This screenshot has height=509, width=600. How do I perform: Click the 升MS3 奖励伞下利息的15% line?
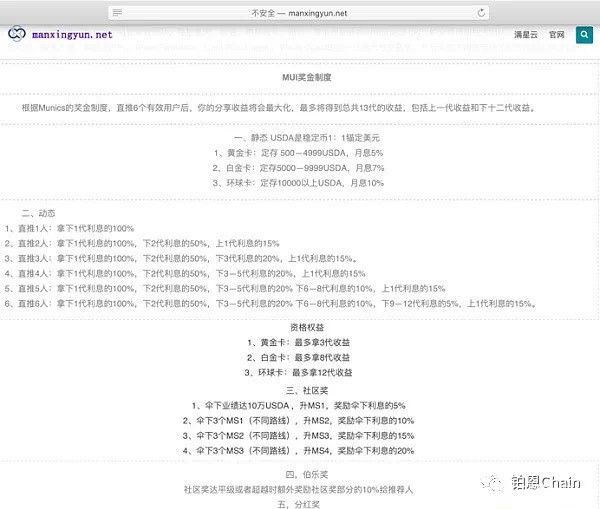(298, 436)
